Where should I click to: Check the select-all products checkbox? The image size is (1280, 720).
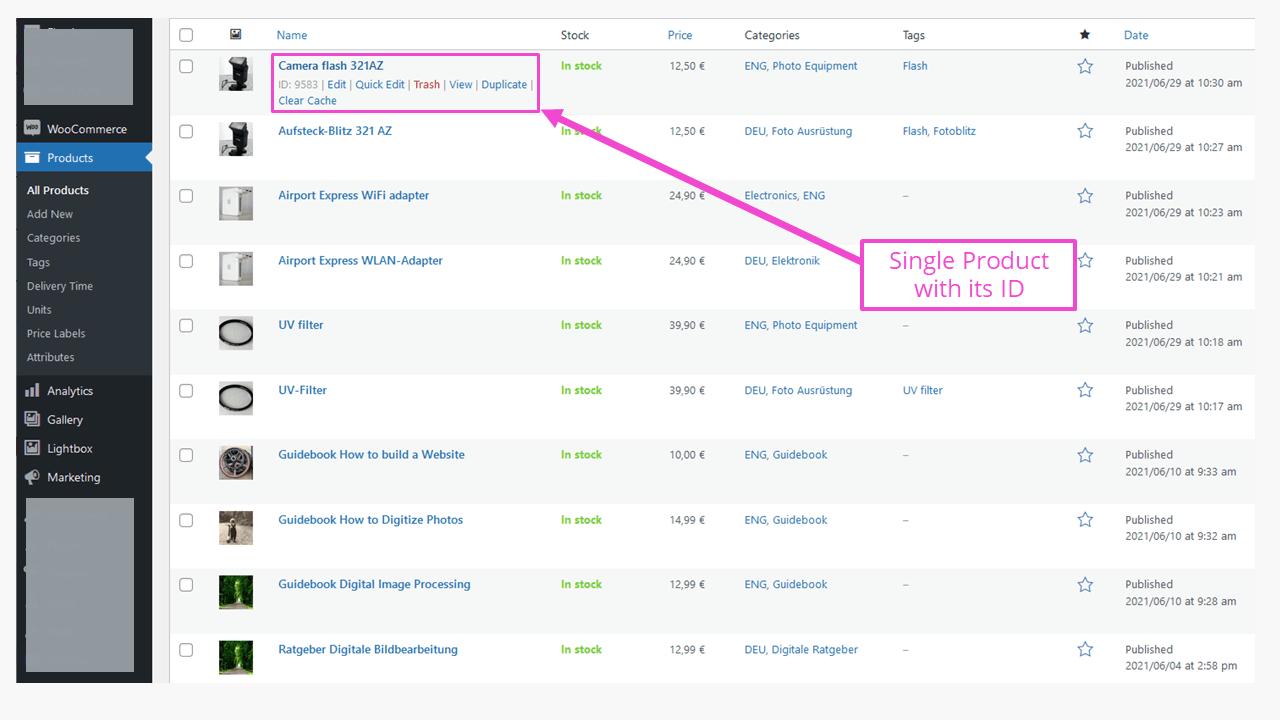coord(186,34)
